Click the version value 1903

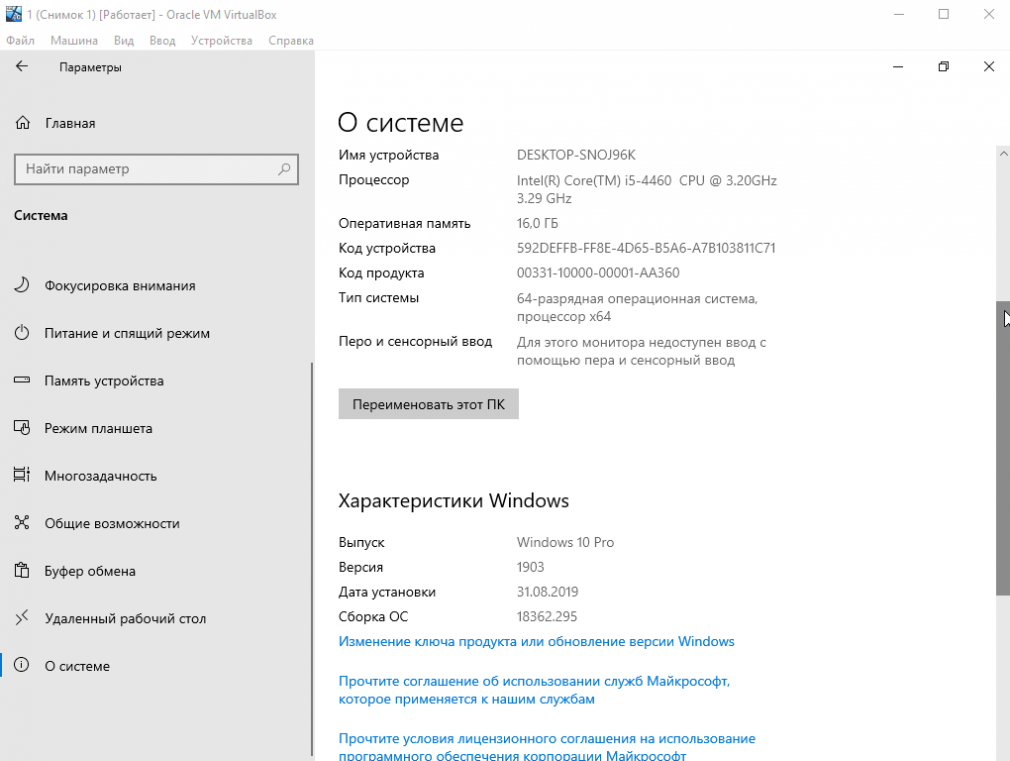tap(530, 567)
